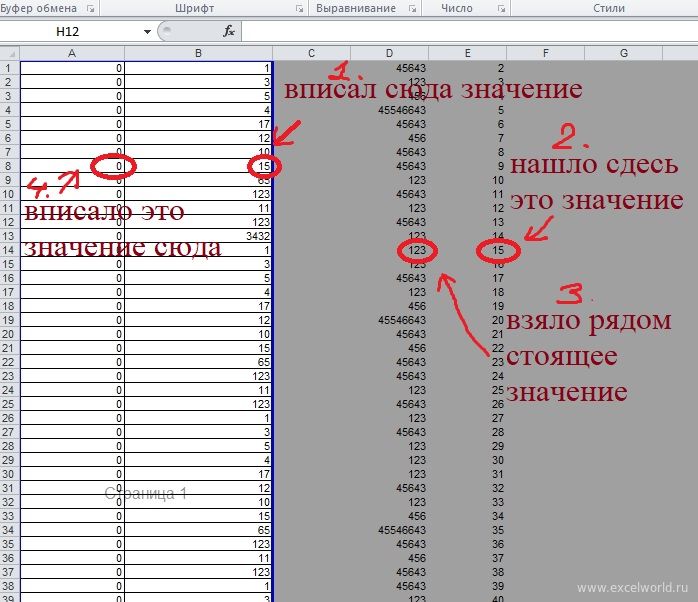Image resolution: width=698 pixels, height=602 pixels.
Task: Click cell B5 containing 17
Action: [x=199, y=124]
